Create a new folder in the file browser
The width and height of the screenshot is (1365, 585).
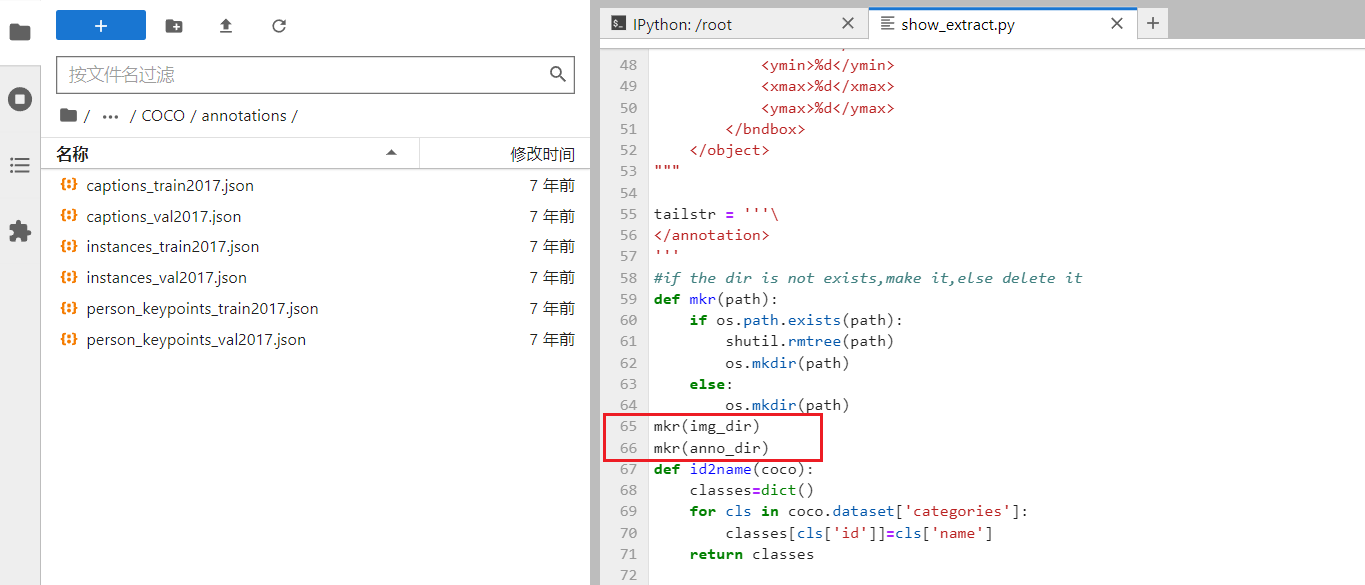pyautogui.click(x=173, y=25)
